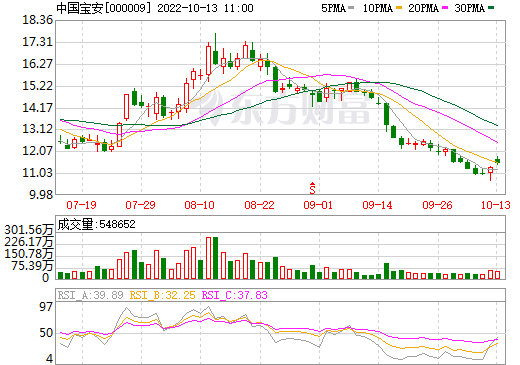Select the RSI_B:32.25 indicator label

coord(162,295)
